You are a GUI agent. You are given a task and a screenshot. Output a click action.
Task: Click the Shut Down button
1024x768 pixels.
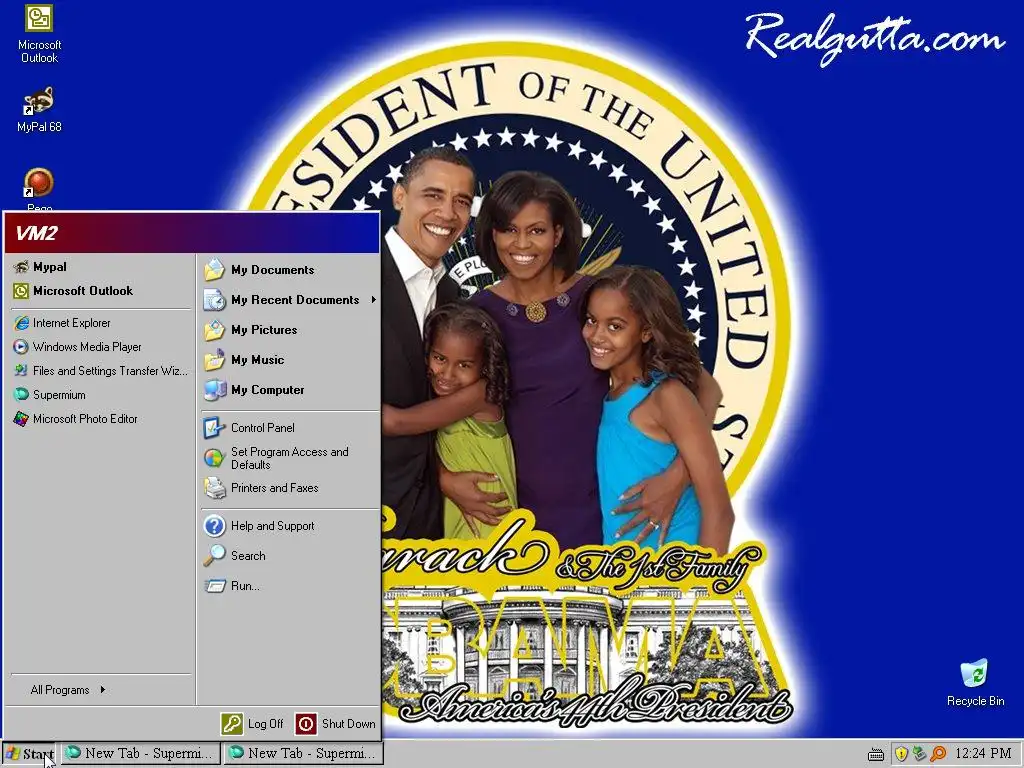pyautogui.click(x=336, y=724)
